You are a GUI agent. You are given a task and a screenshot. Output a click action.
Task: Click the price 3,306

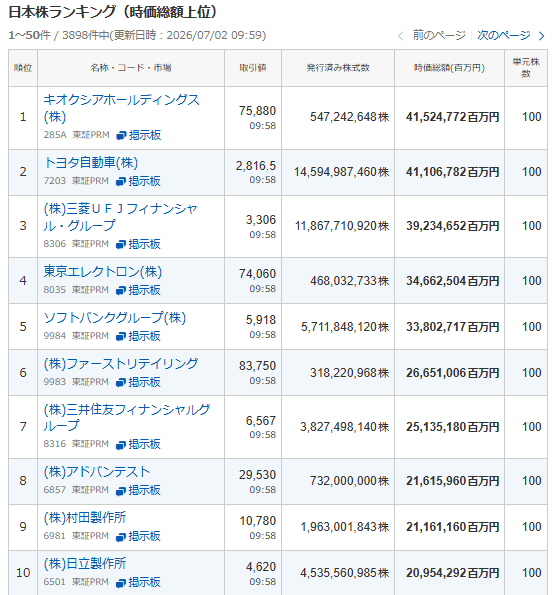(x=261, y=220)
